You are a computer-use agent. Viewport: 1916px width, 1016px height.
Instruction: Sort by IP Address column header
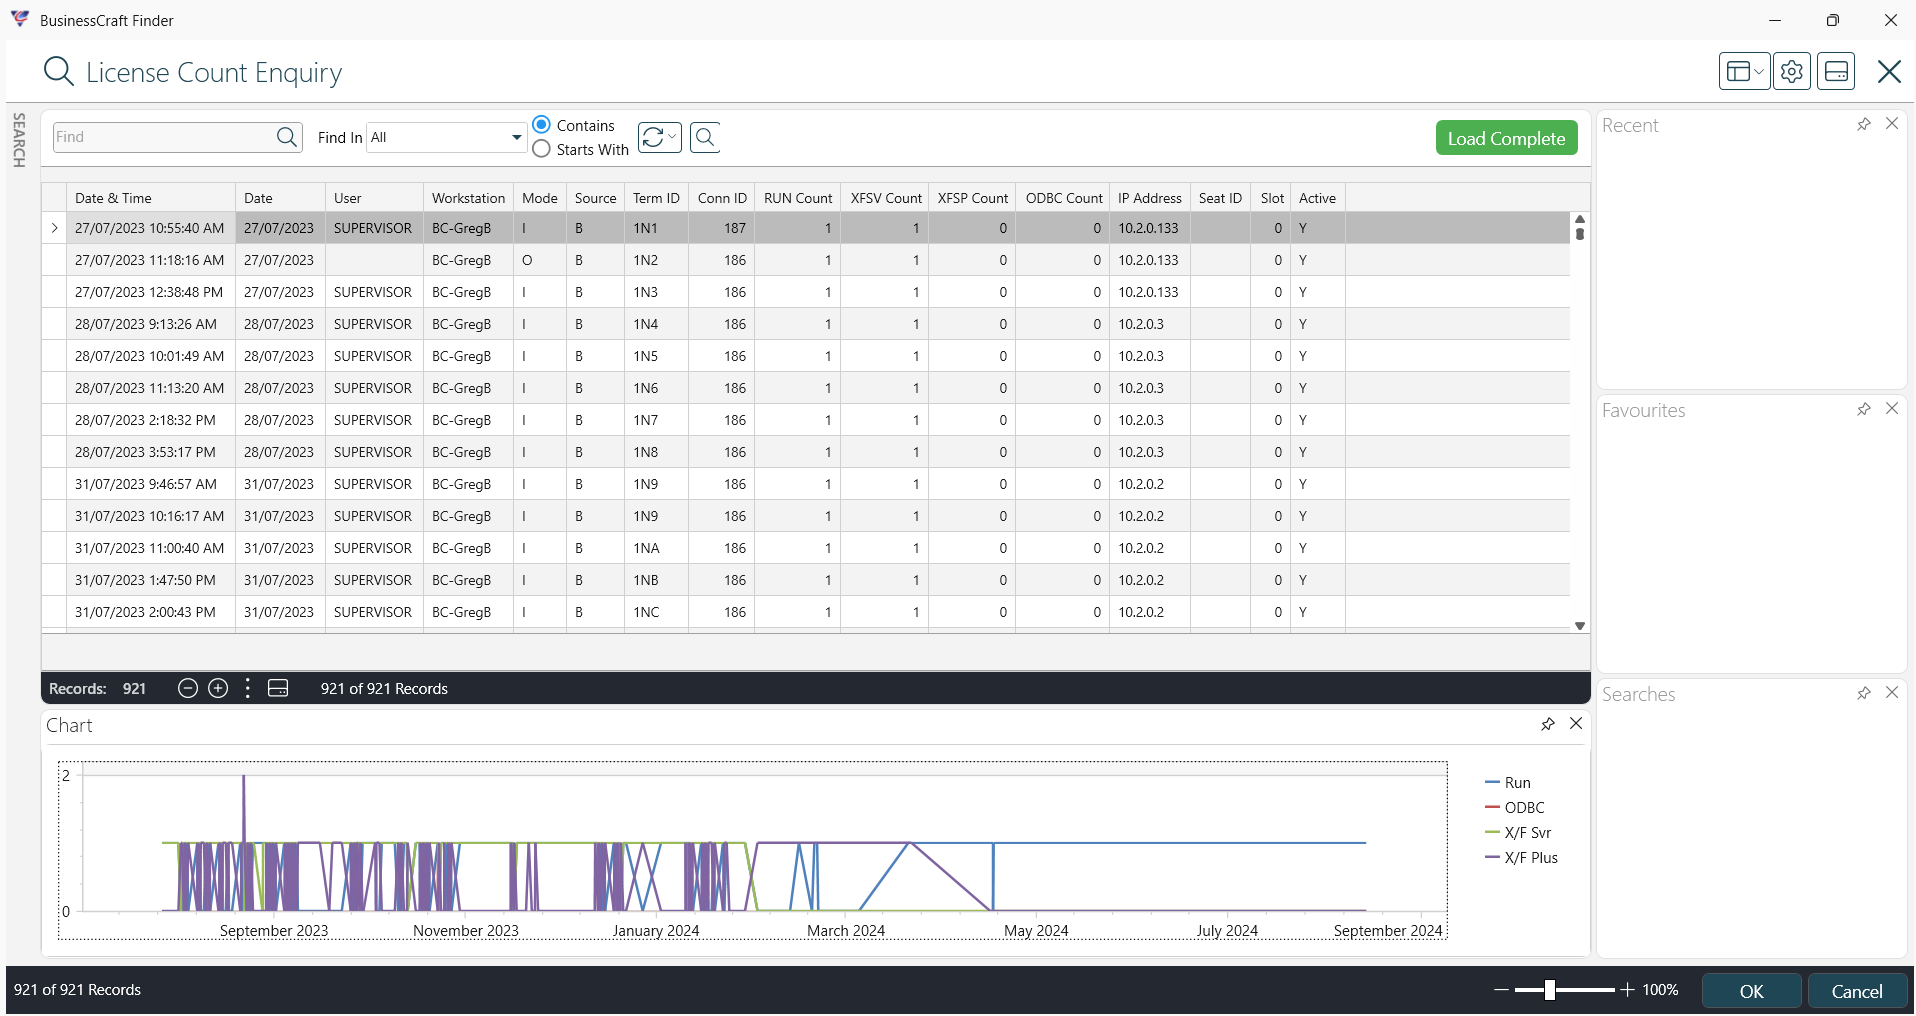click(x=1150, y=198)
